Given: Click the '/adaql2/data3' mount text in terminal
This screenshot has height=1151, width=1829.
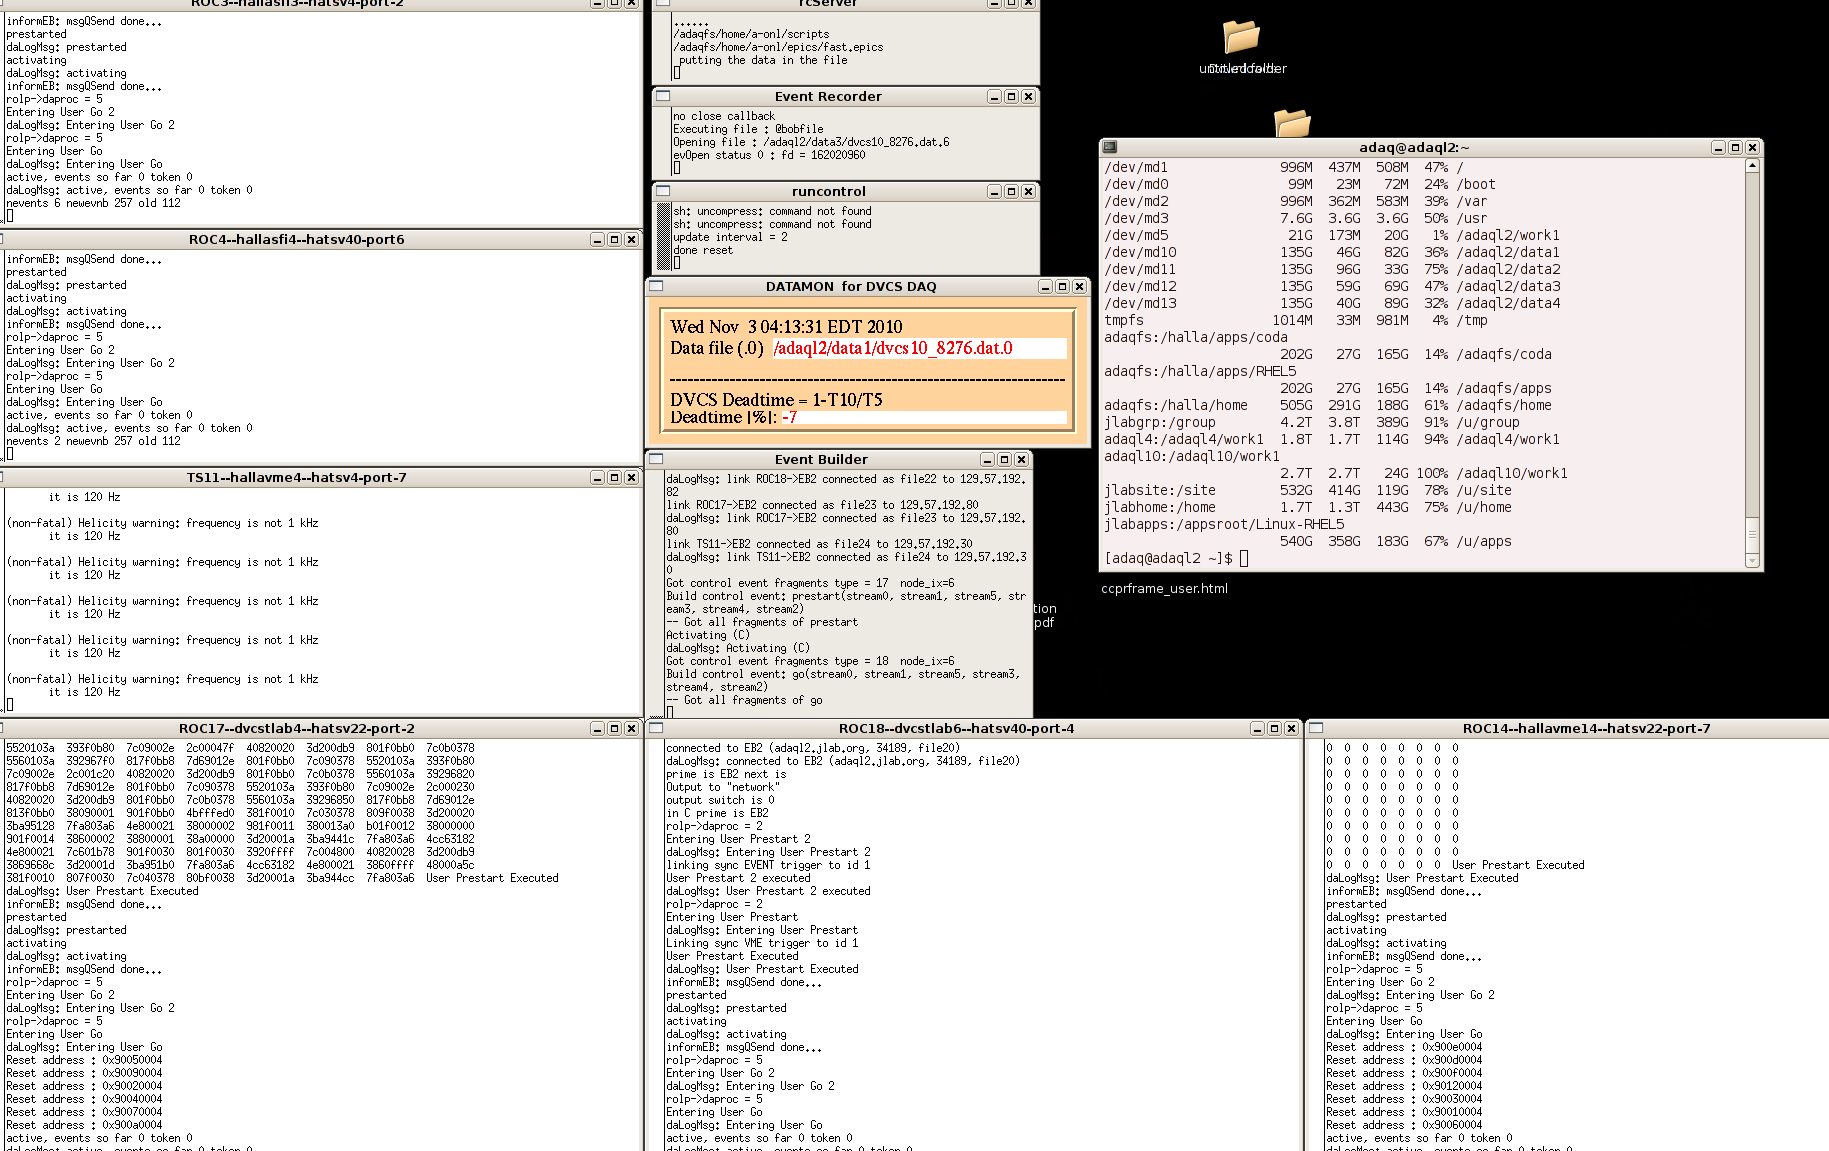Looking at the screenshot, I should 1508,286.
